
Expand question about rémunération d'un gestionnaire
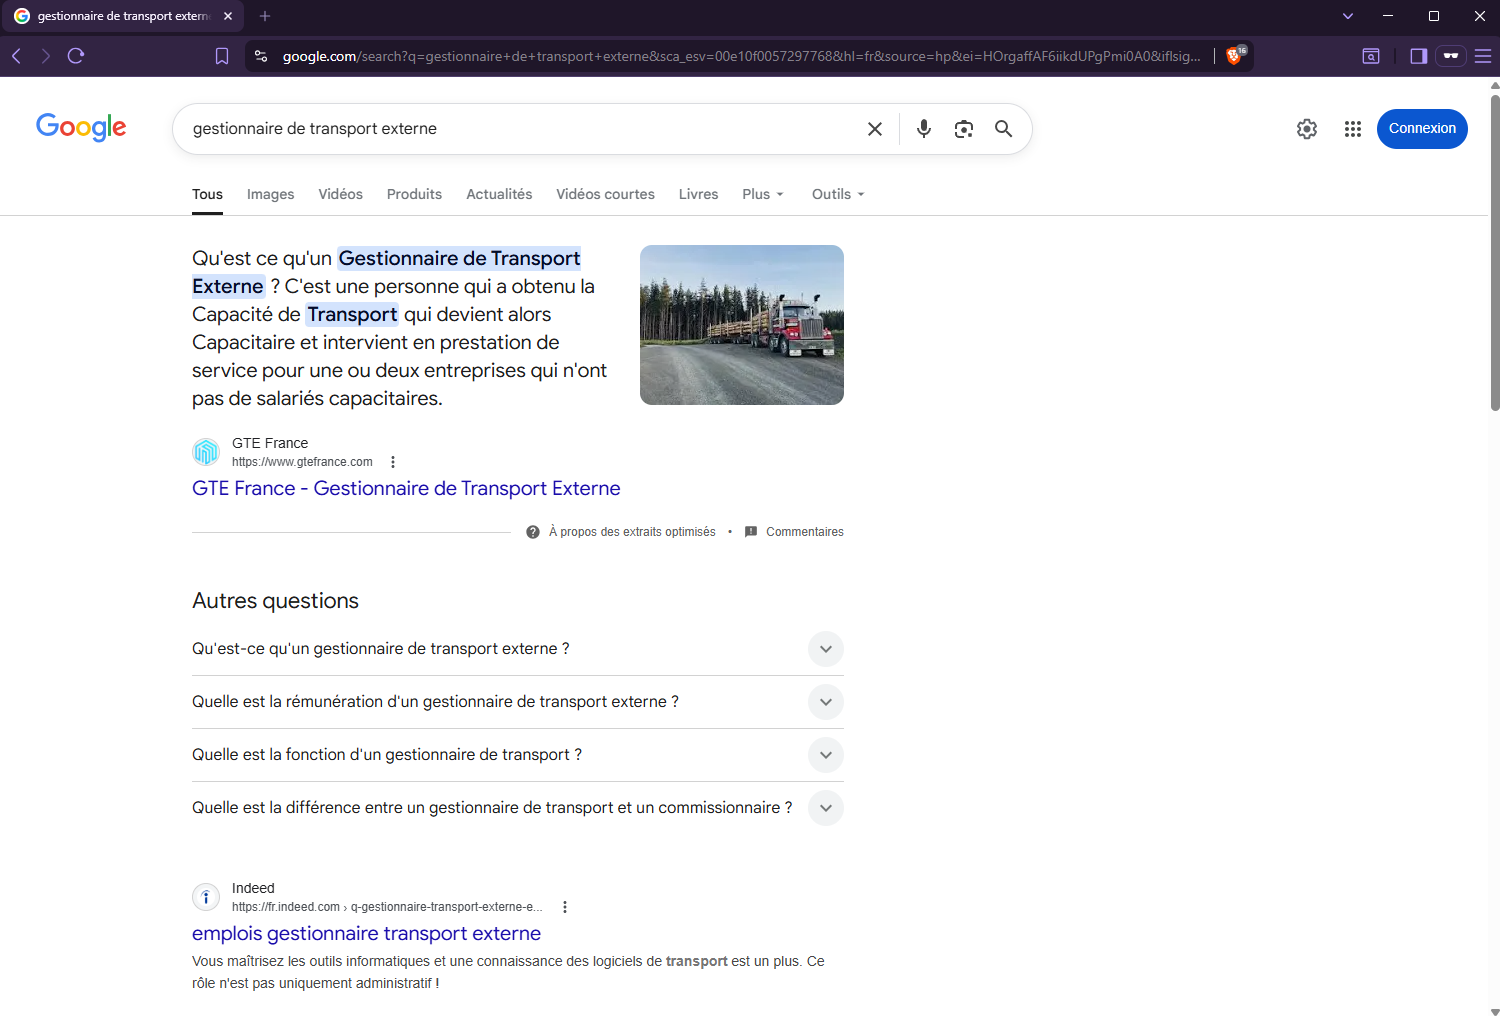(x=826, y=702)
